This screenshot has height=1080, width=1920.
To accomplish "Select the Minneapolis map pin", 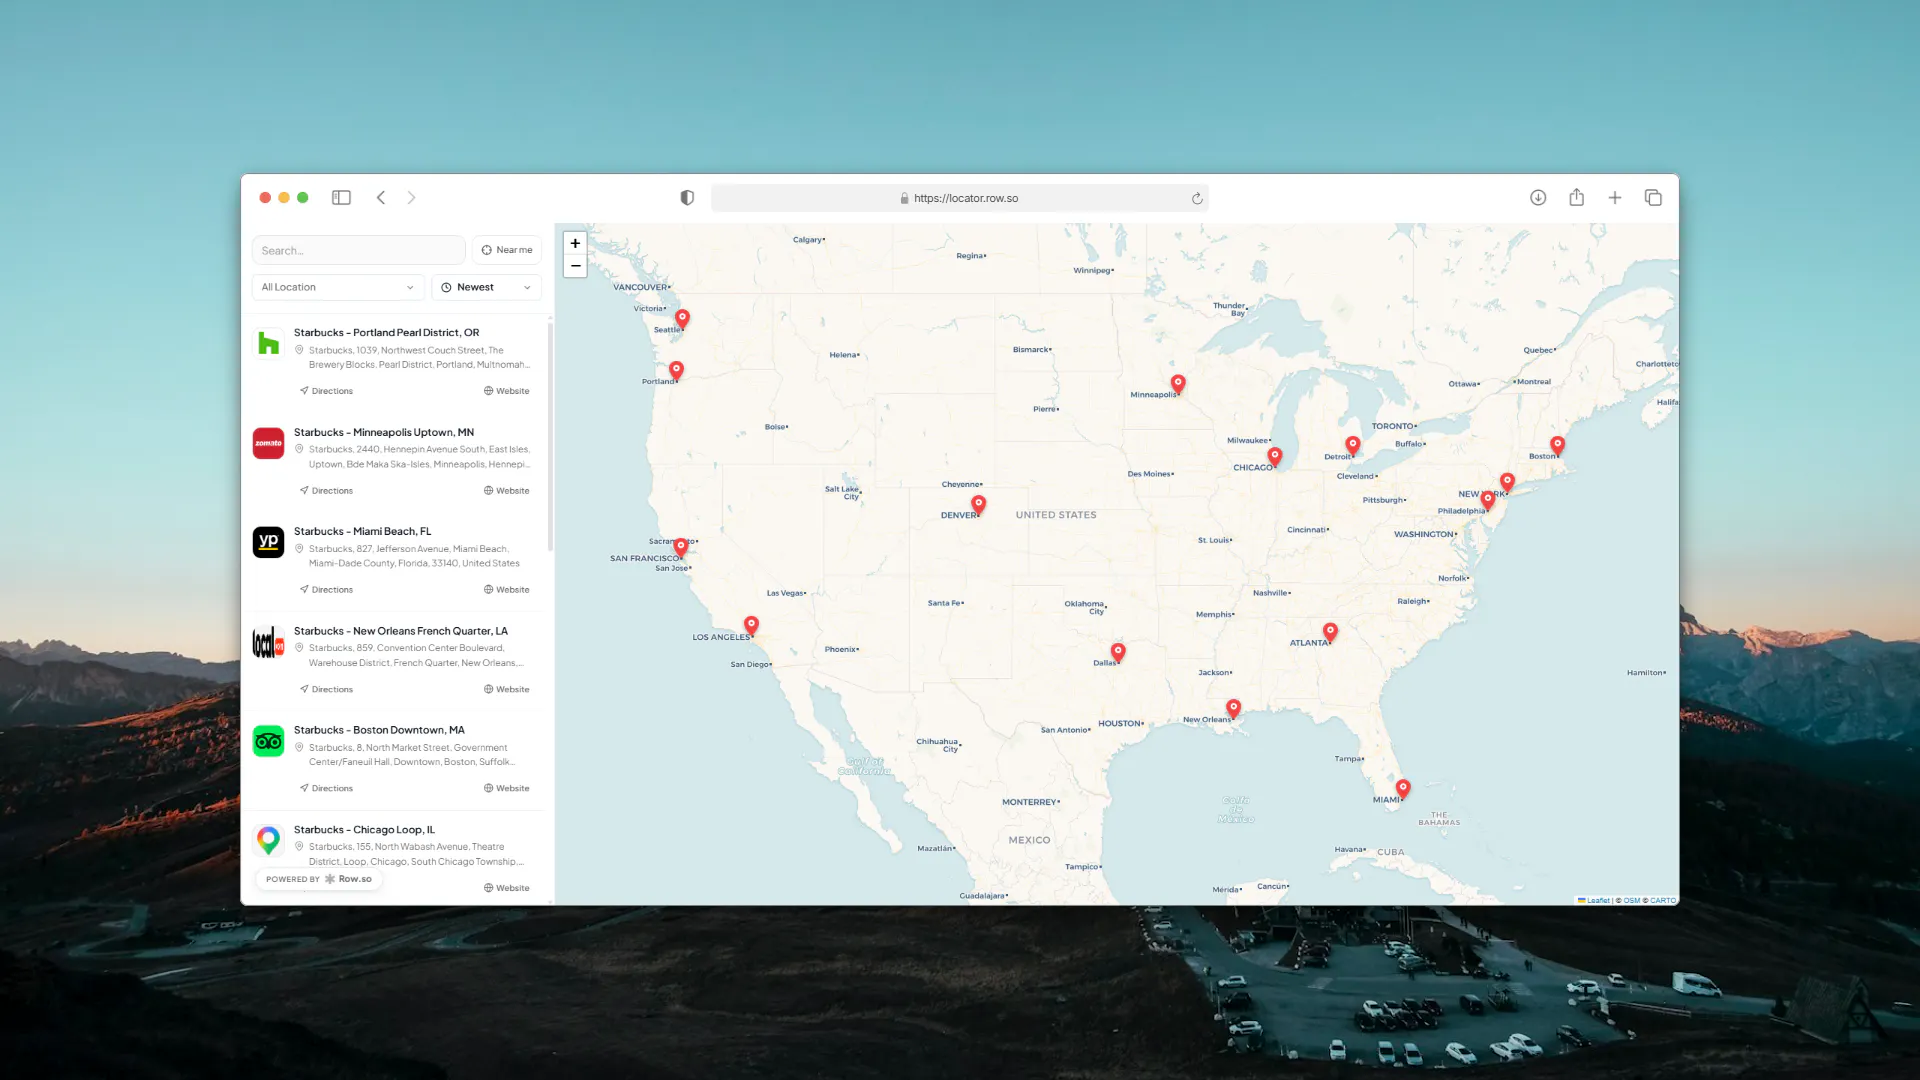I will coord(1178,383).
